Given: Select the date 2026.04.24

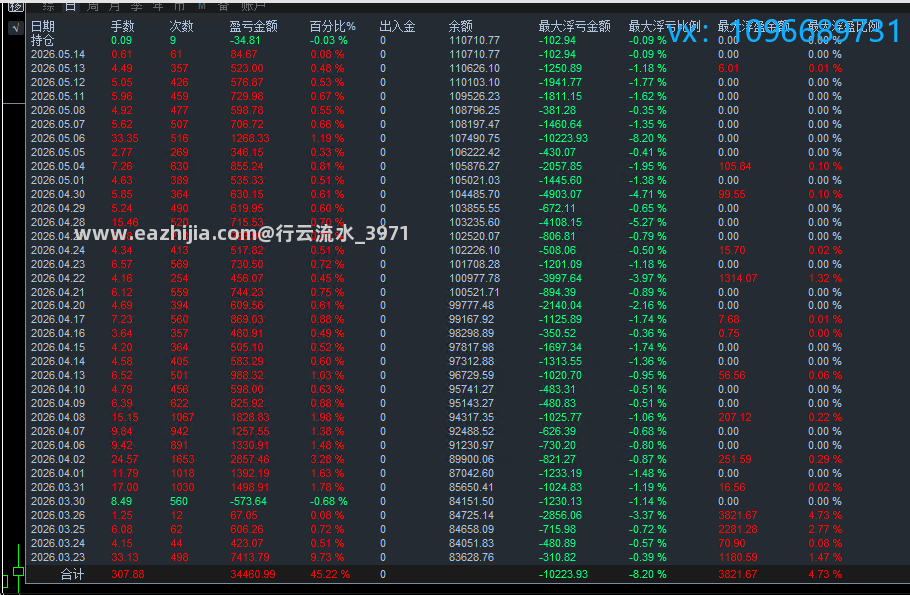Looking at the screenshot, I should tap(58, 250).
